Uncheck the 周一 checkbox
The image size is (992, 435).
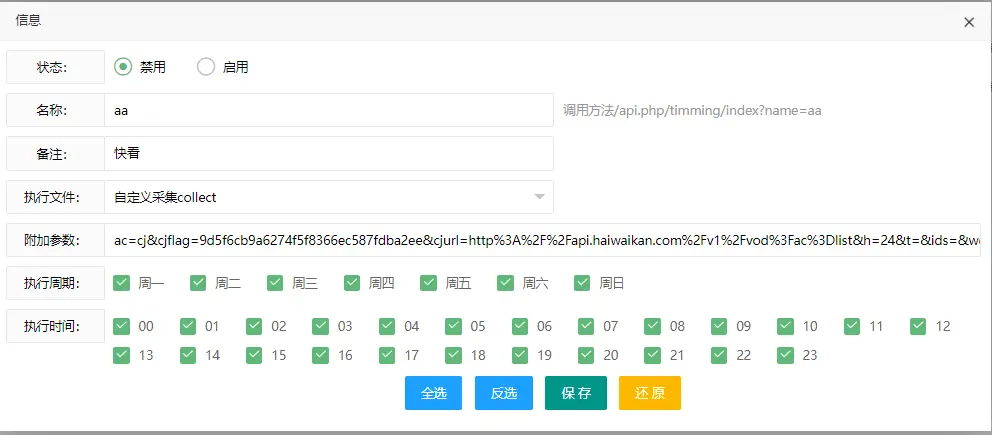(122, 283)
